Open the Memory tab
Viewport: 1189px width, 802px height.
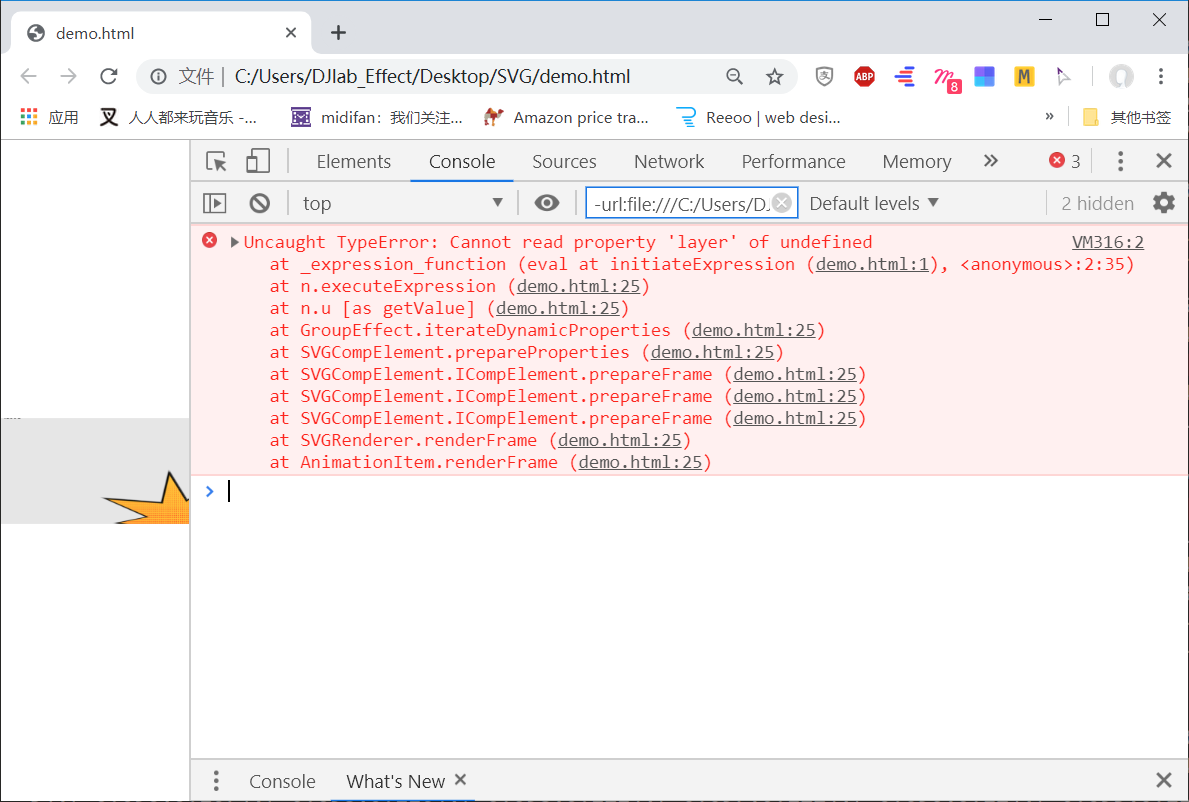click(917, 161)
